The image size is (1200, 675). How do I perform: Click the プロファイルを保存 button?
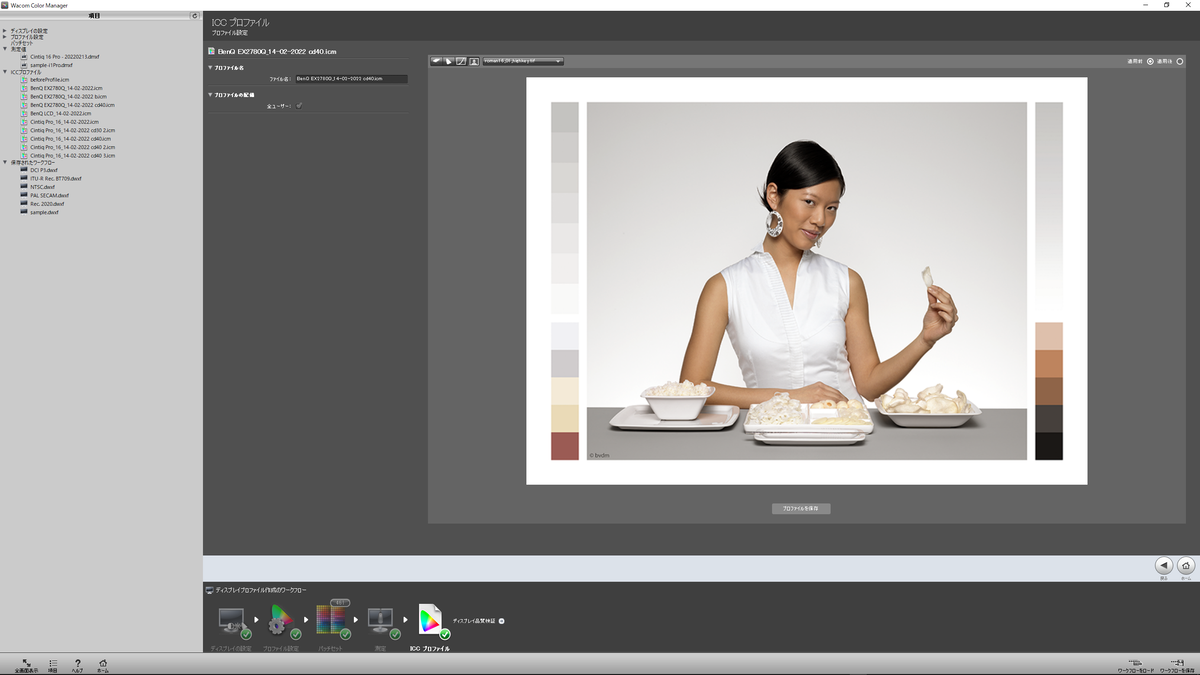click(801, 508)
